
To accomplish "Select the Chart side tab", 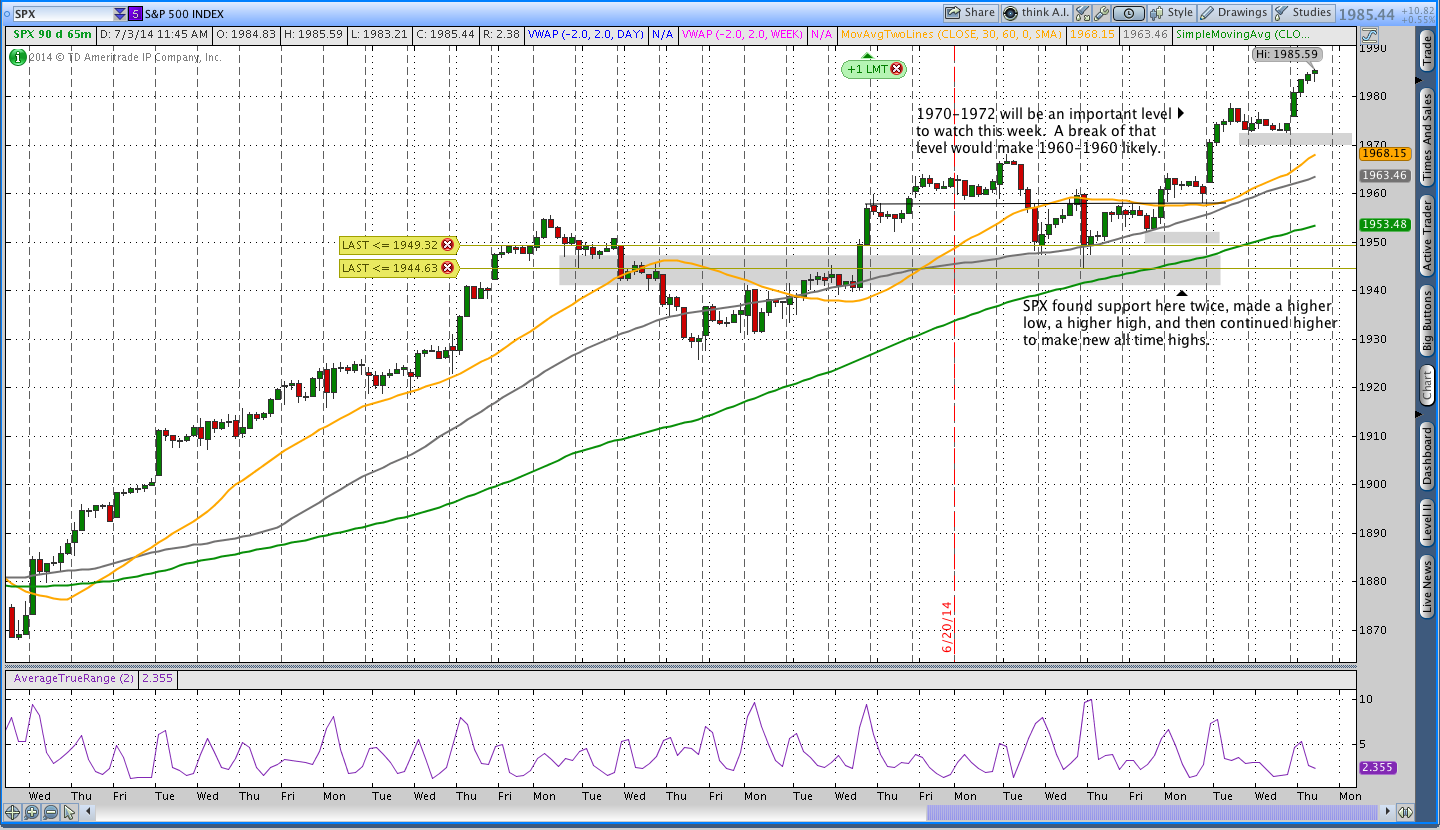I will (1427, 385).
